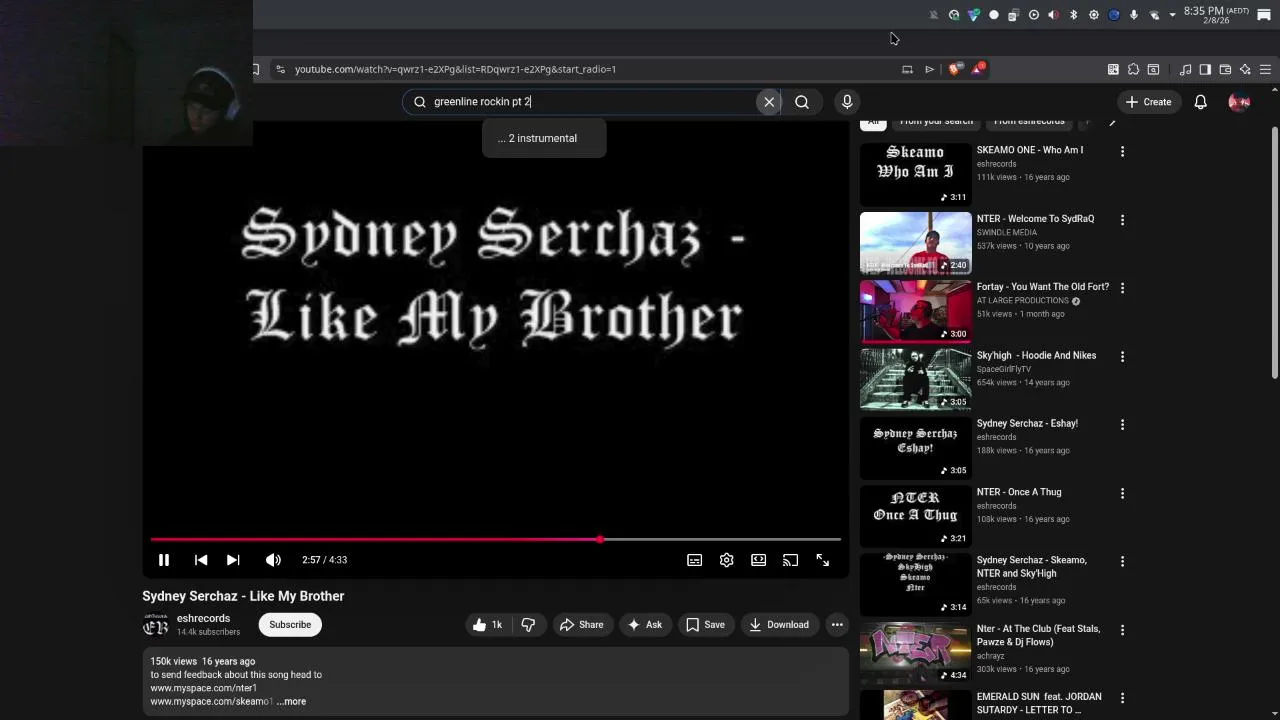Open the Brave Shields lion icon
The image size is (1280, 720).
954,69
